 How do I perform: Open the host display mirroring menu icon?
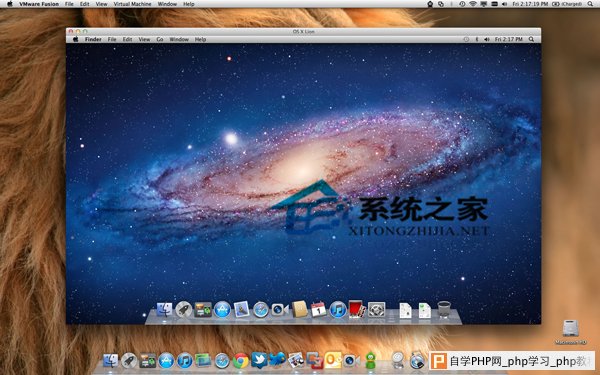click(x=484, y=4)
